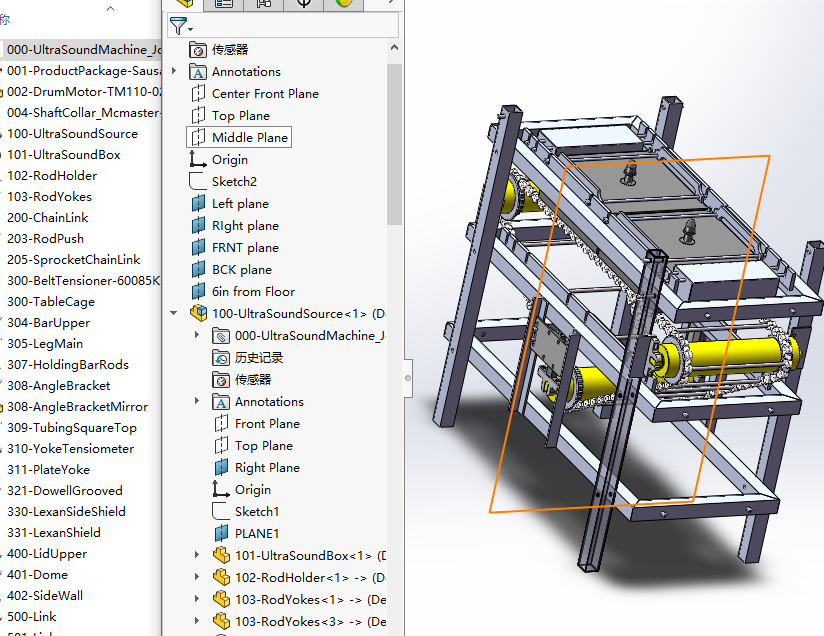This screenshot has width=824, height=636.
Task: Expand the nested Annotations folder
Action: pos(197,401)
